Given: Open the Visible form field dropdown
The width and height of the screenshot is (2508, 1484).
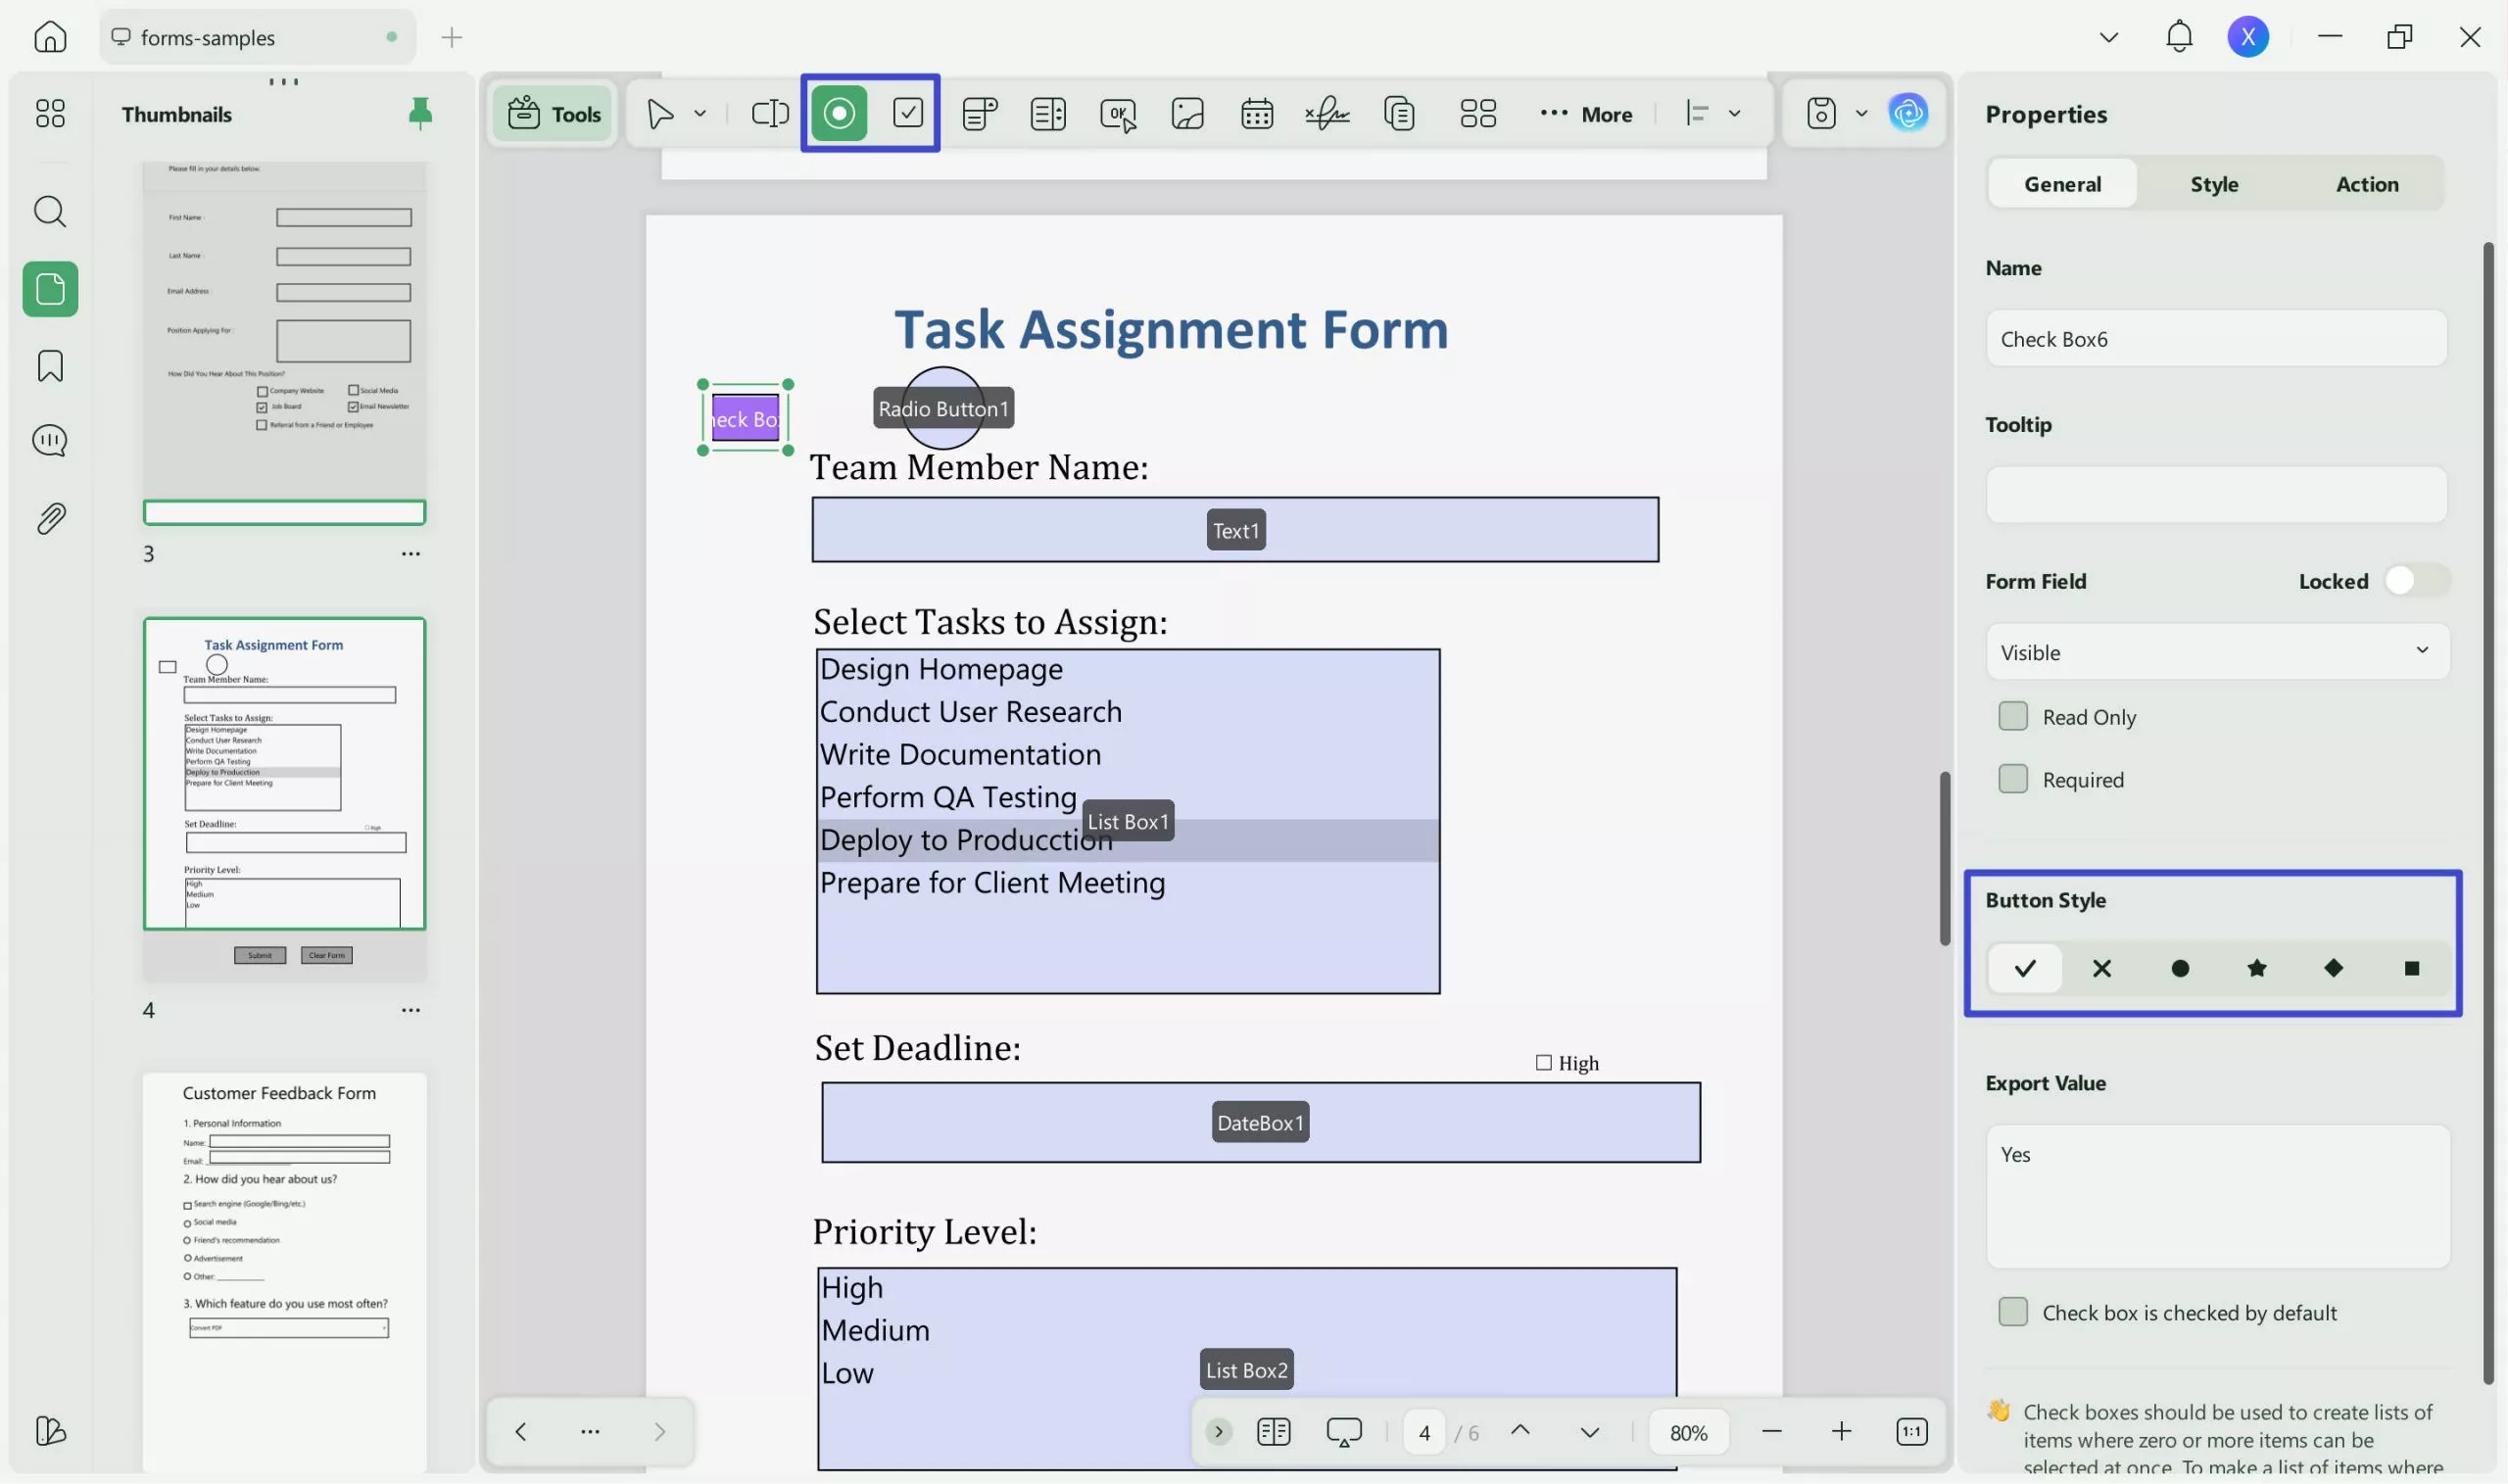Looking at the screenshot, I should point(2216,652).
